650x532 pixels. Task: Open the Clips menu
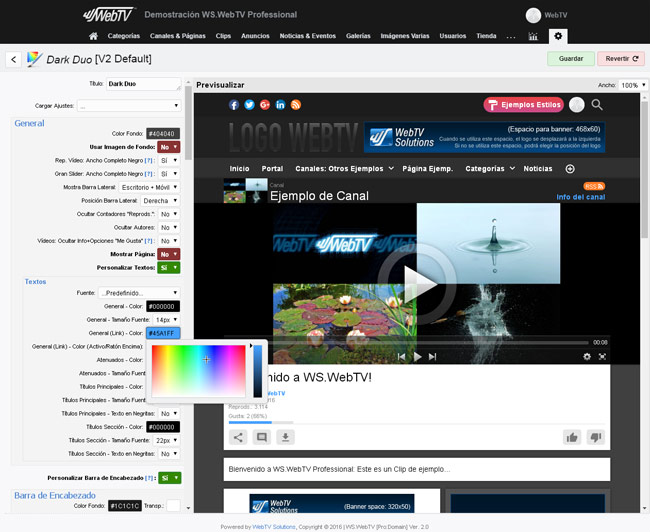point(223,36)
